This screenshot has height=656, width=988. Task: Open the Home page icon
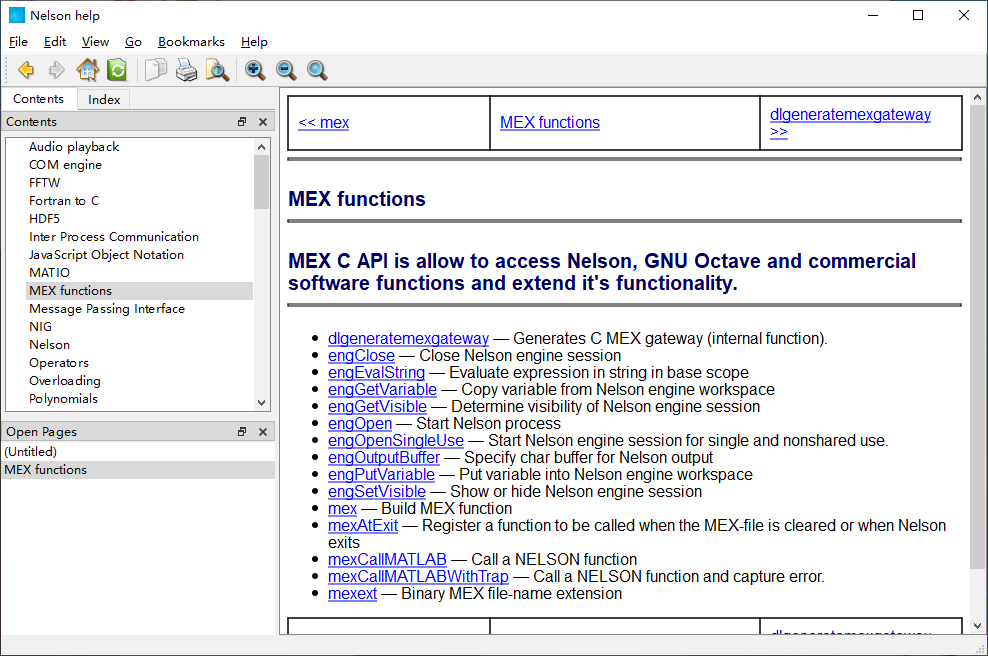tap(88, 70)
